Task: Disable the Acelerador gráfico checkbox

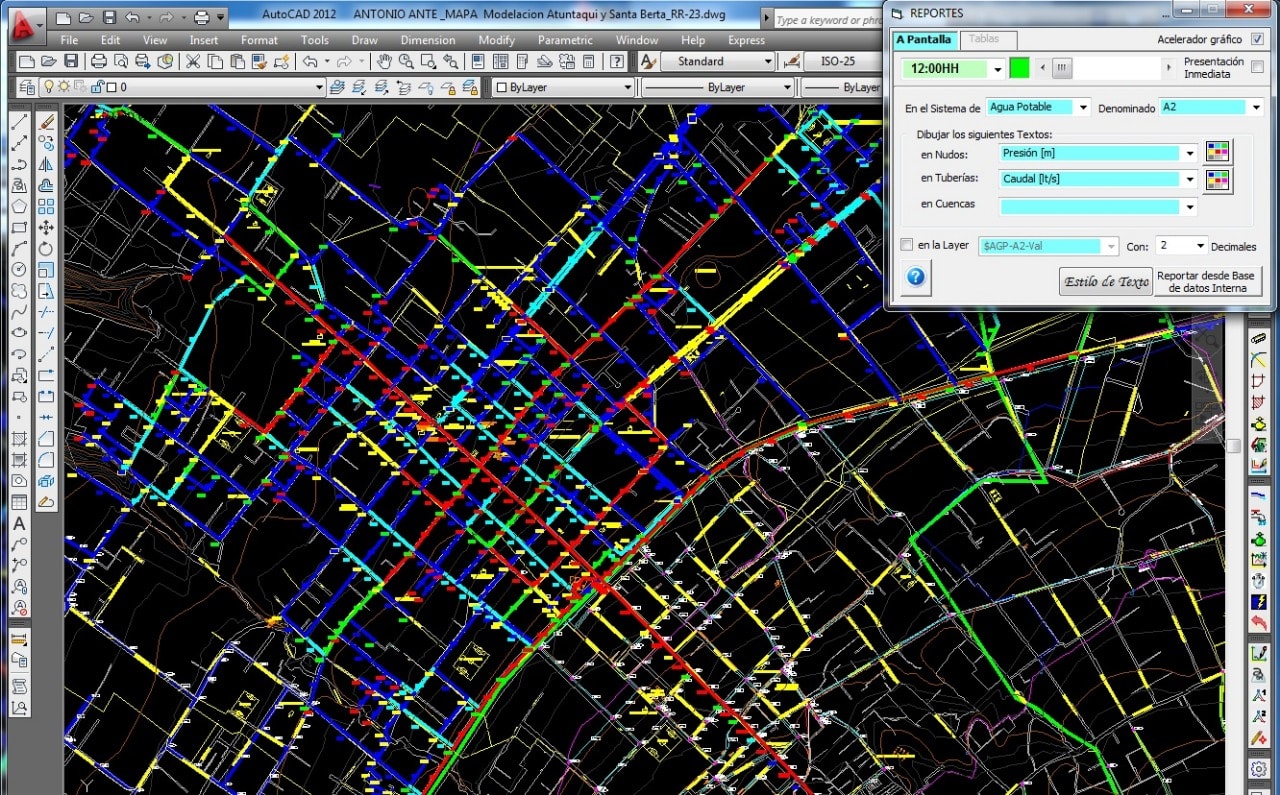Action: pos(1257,40)
